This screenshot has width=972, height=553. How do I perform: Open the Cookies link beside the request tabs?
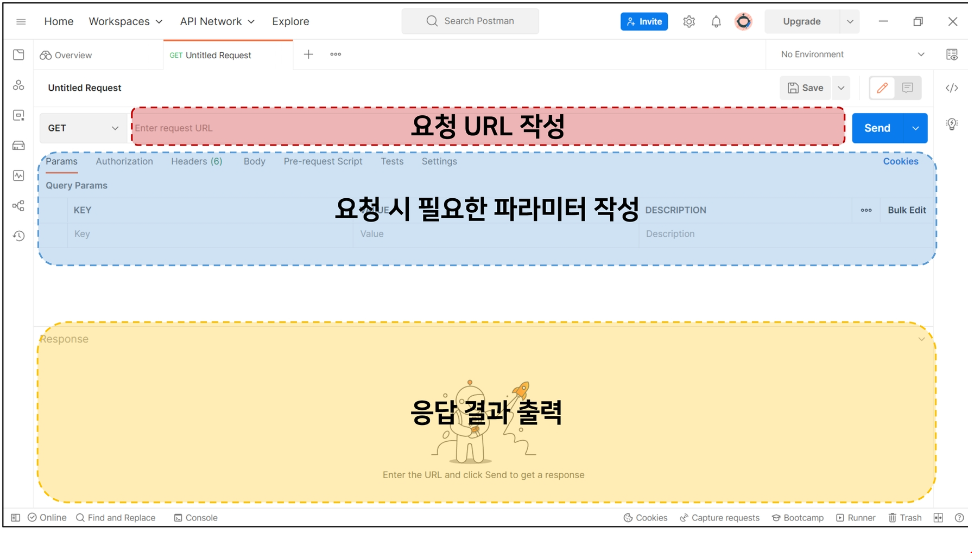(x=900, y=161)
